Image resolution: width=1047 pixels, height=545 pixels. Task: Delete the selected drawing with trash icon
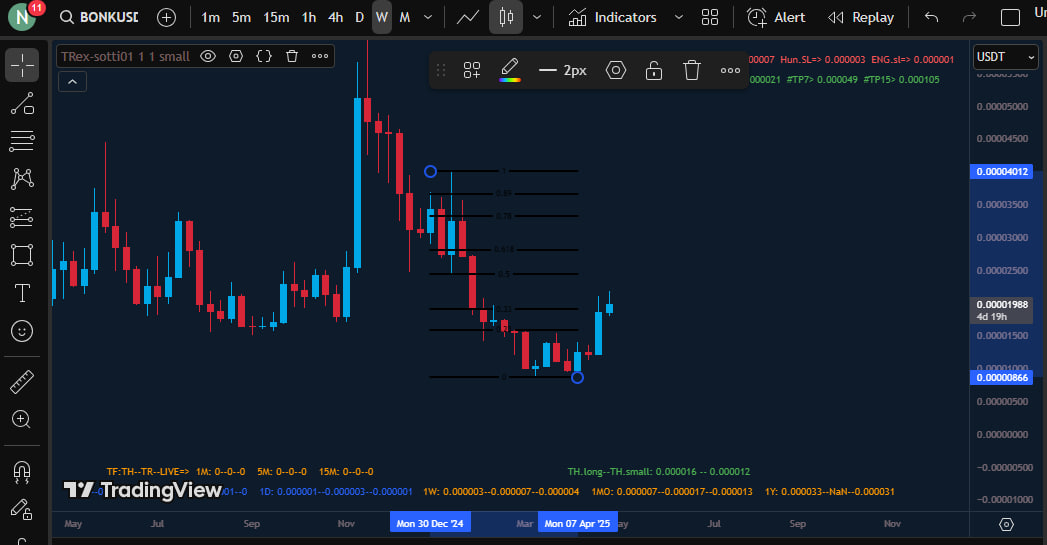[691, 70]
